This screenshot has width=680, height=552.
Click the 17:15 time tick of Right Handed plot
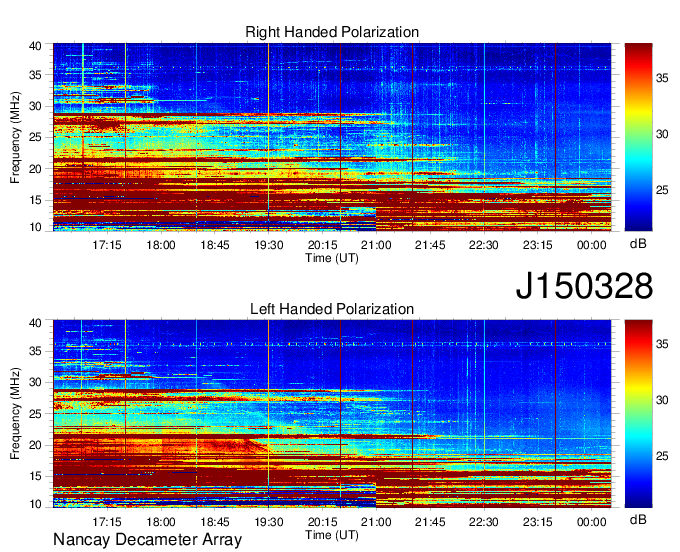pos(107,245)
